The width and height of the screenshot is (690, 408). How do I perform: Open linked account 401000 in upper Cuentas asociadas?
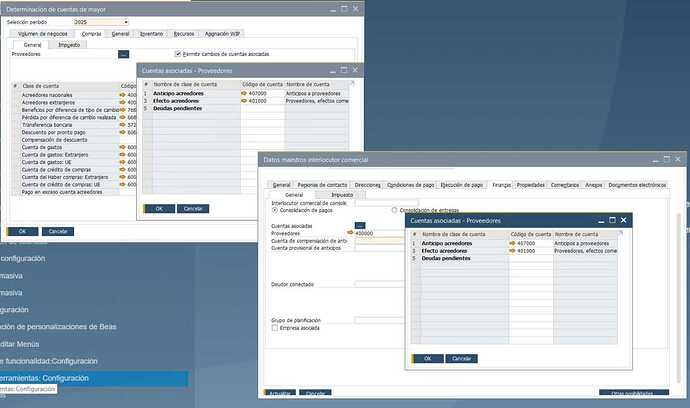245,101
